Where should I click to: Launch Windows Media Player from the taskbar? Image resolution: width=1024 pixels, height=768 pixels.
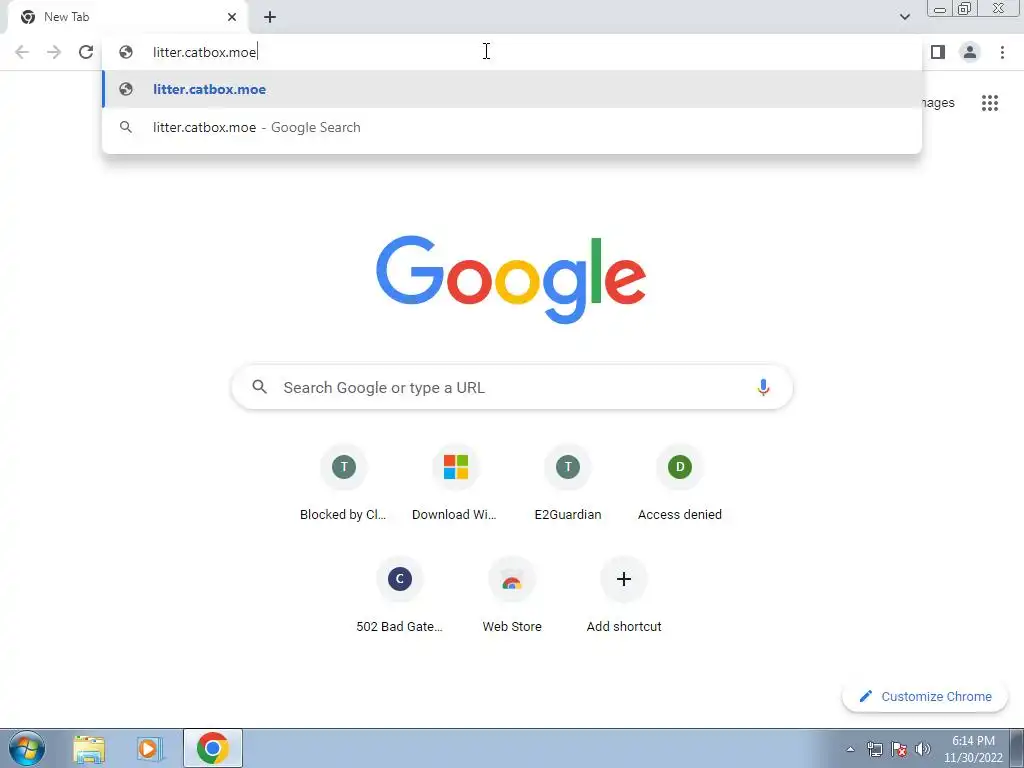coord(150,748)
